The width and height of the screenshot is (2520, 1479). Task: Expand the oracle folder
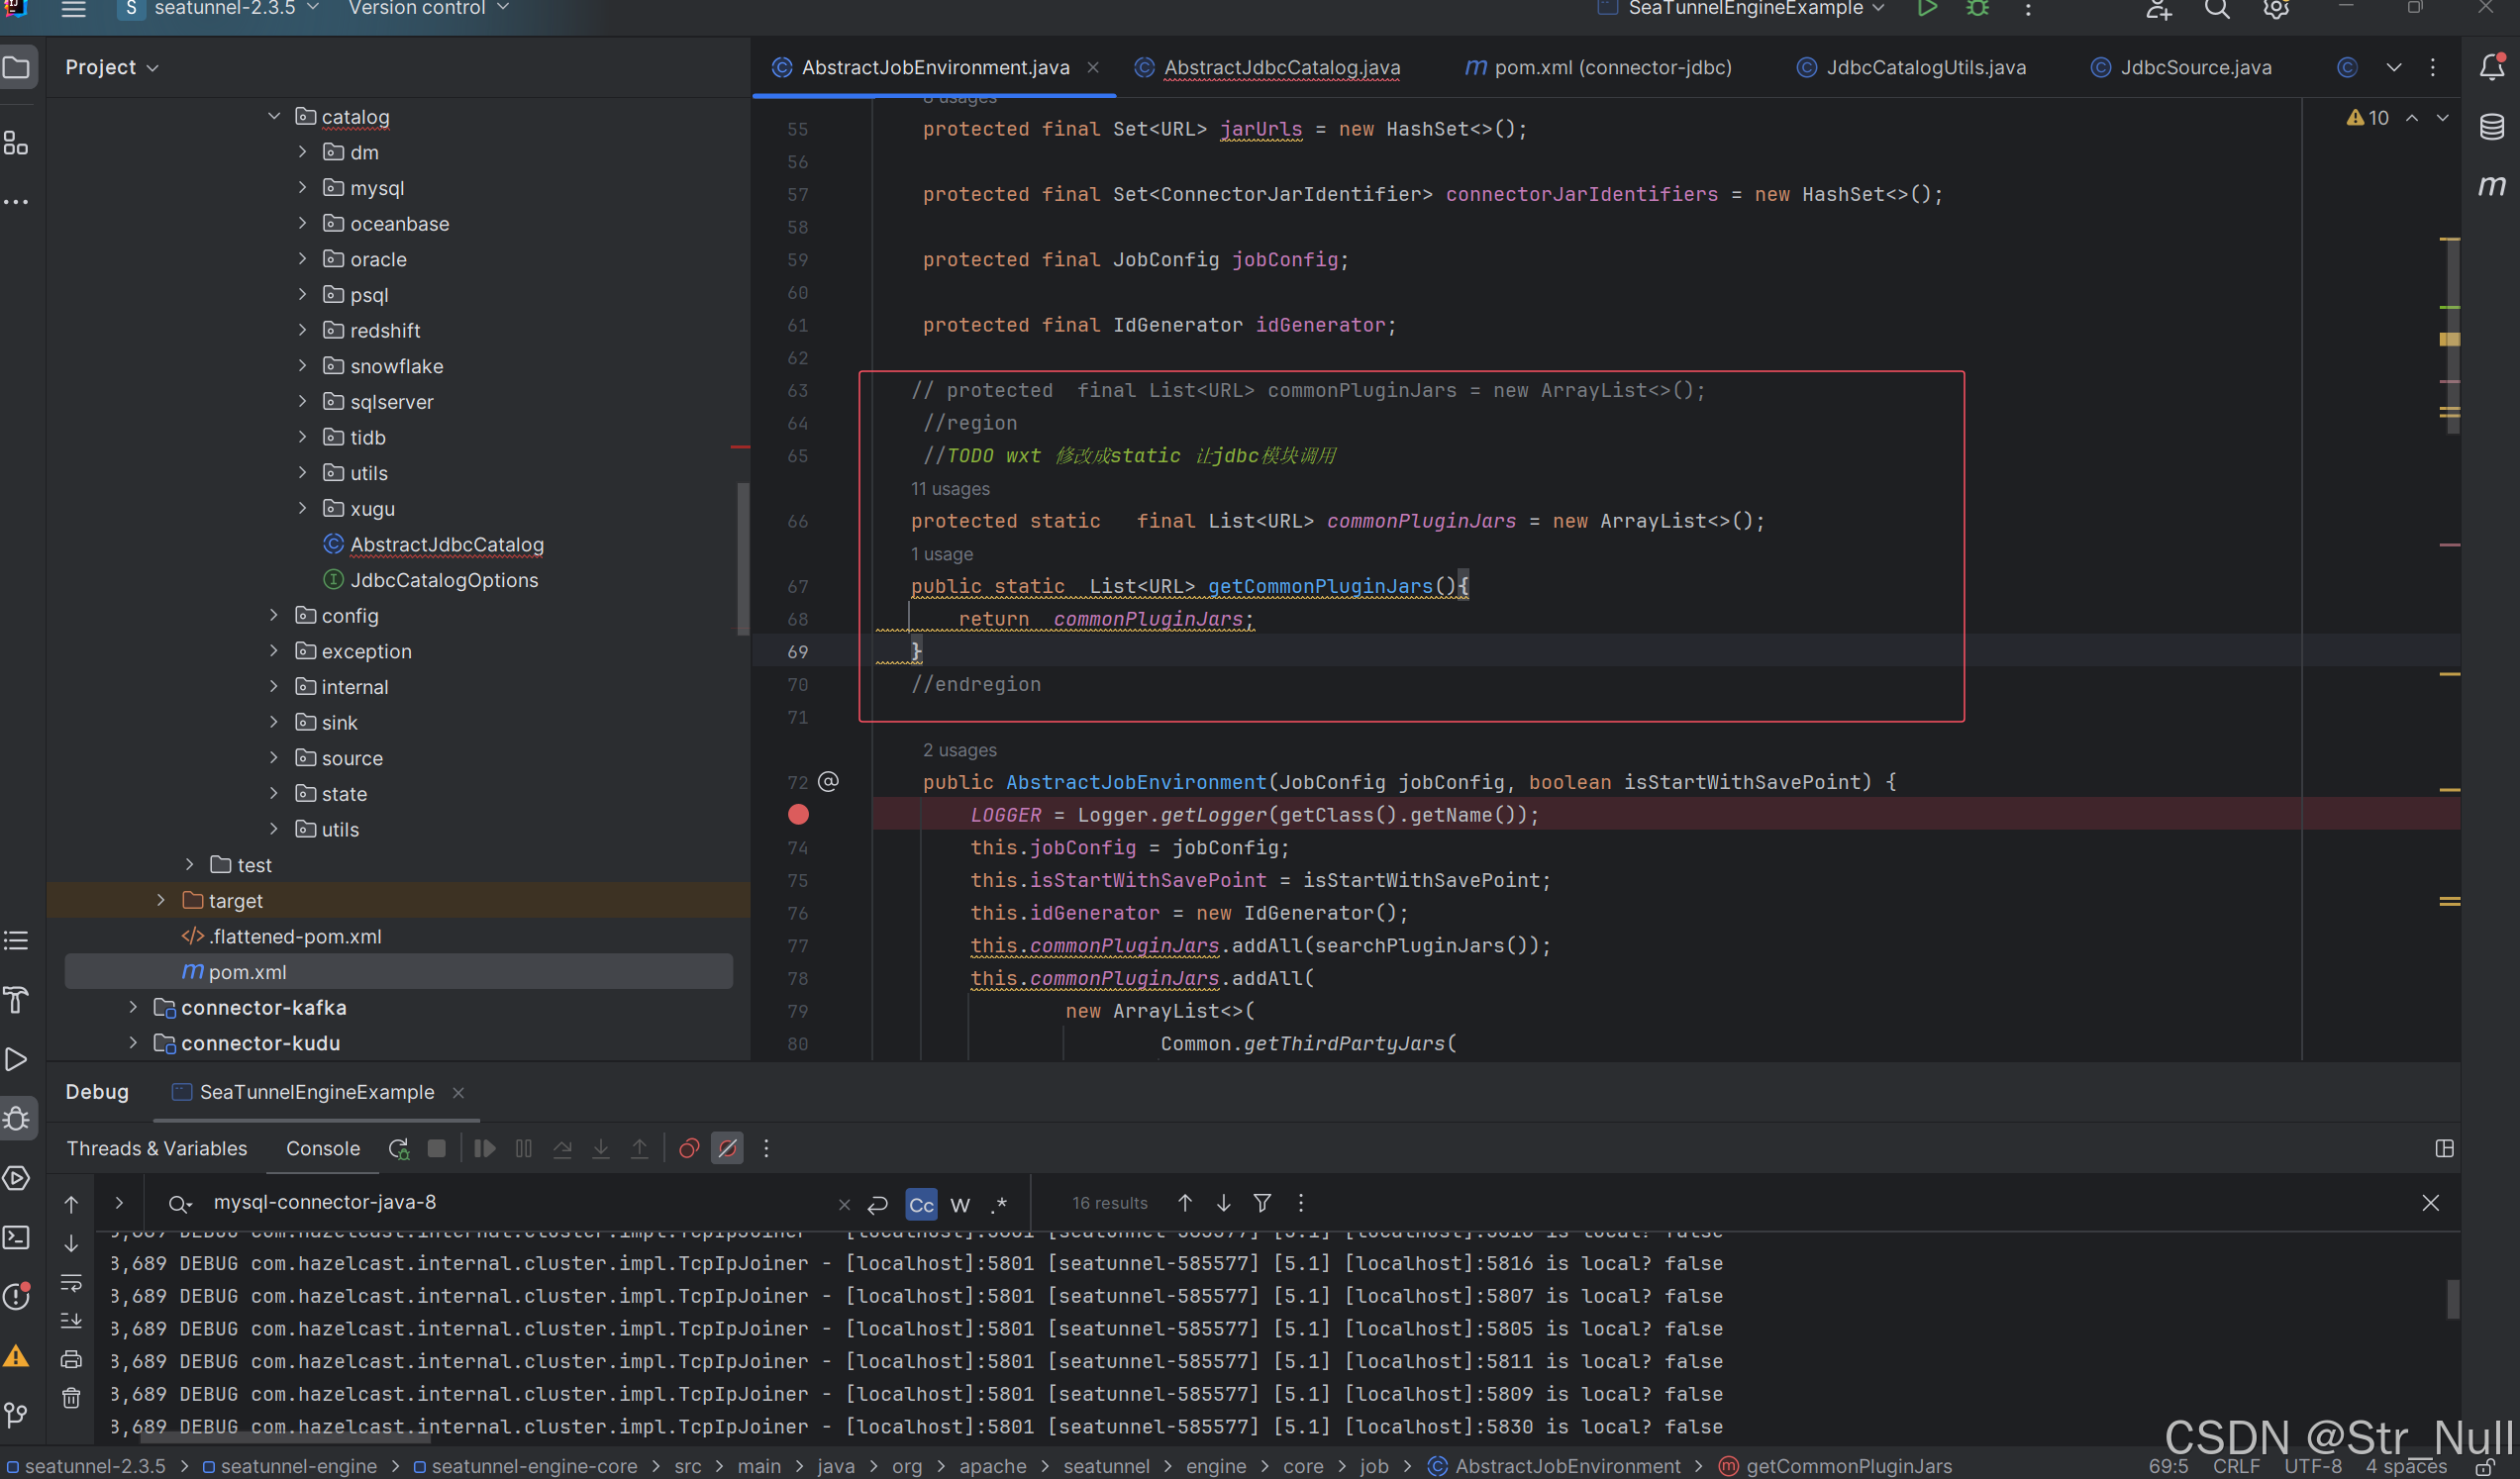[302, 259]
